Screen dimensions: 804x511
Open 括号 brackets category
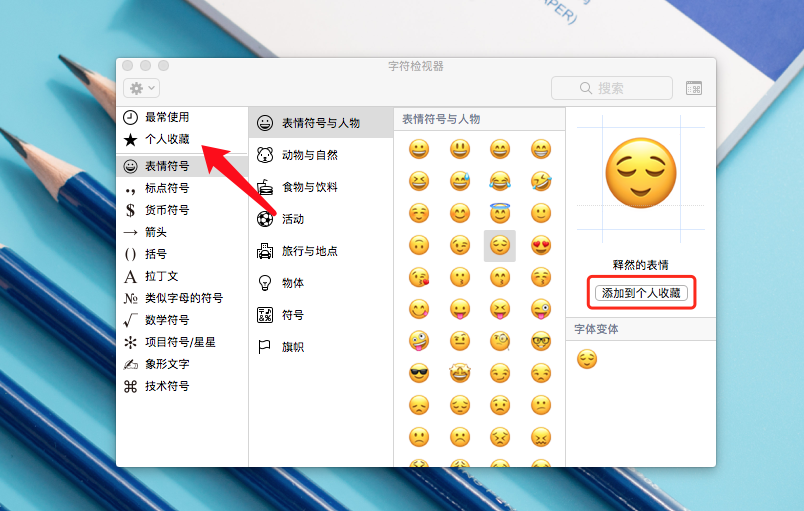tap(182, 254)
